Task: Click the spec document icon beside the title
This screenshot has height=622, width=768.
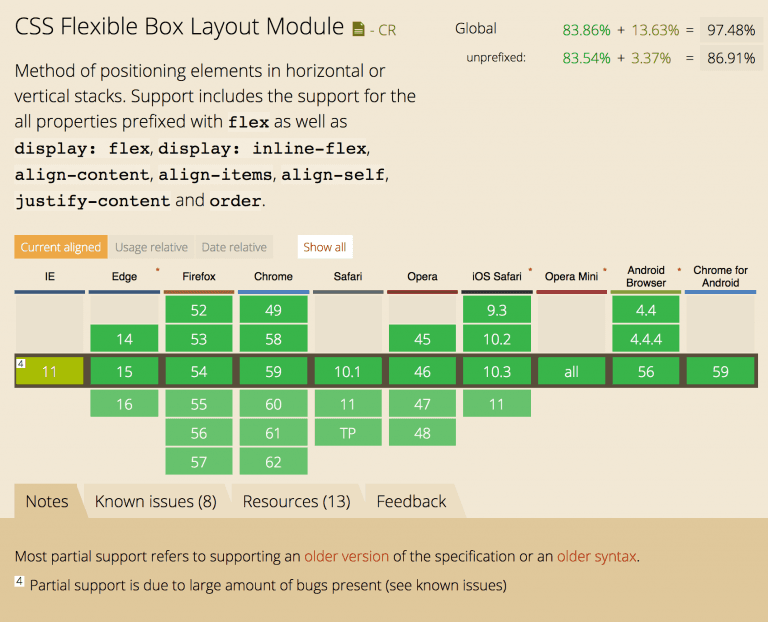Action: (x=359, y=30)
